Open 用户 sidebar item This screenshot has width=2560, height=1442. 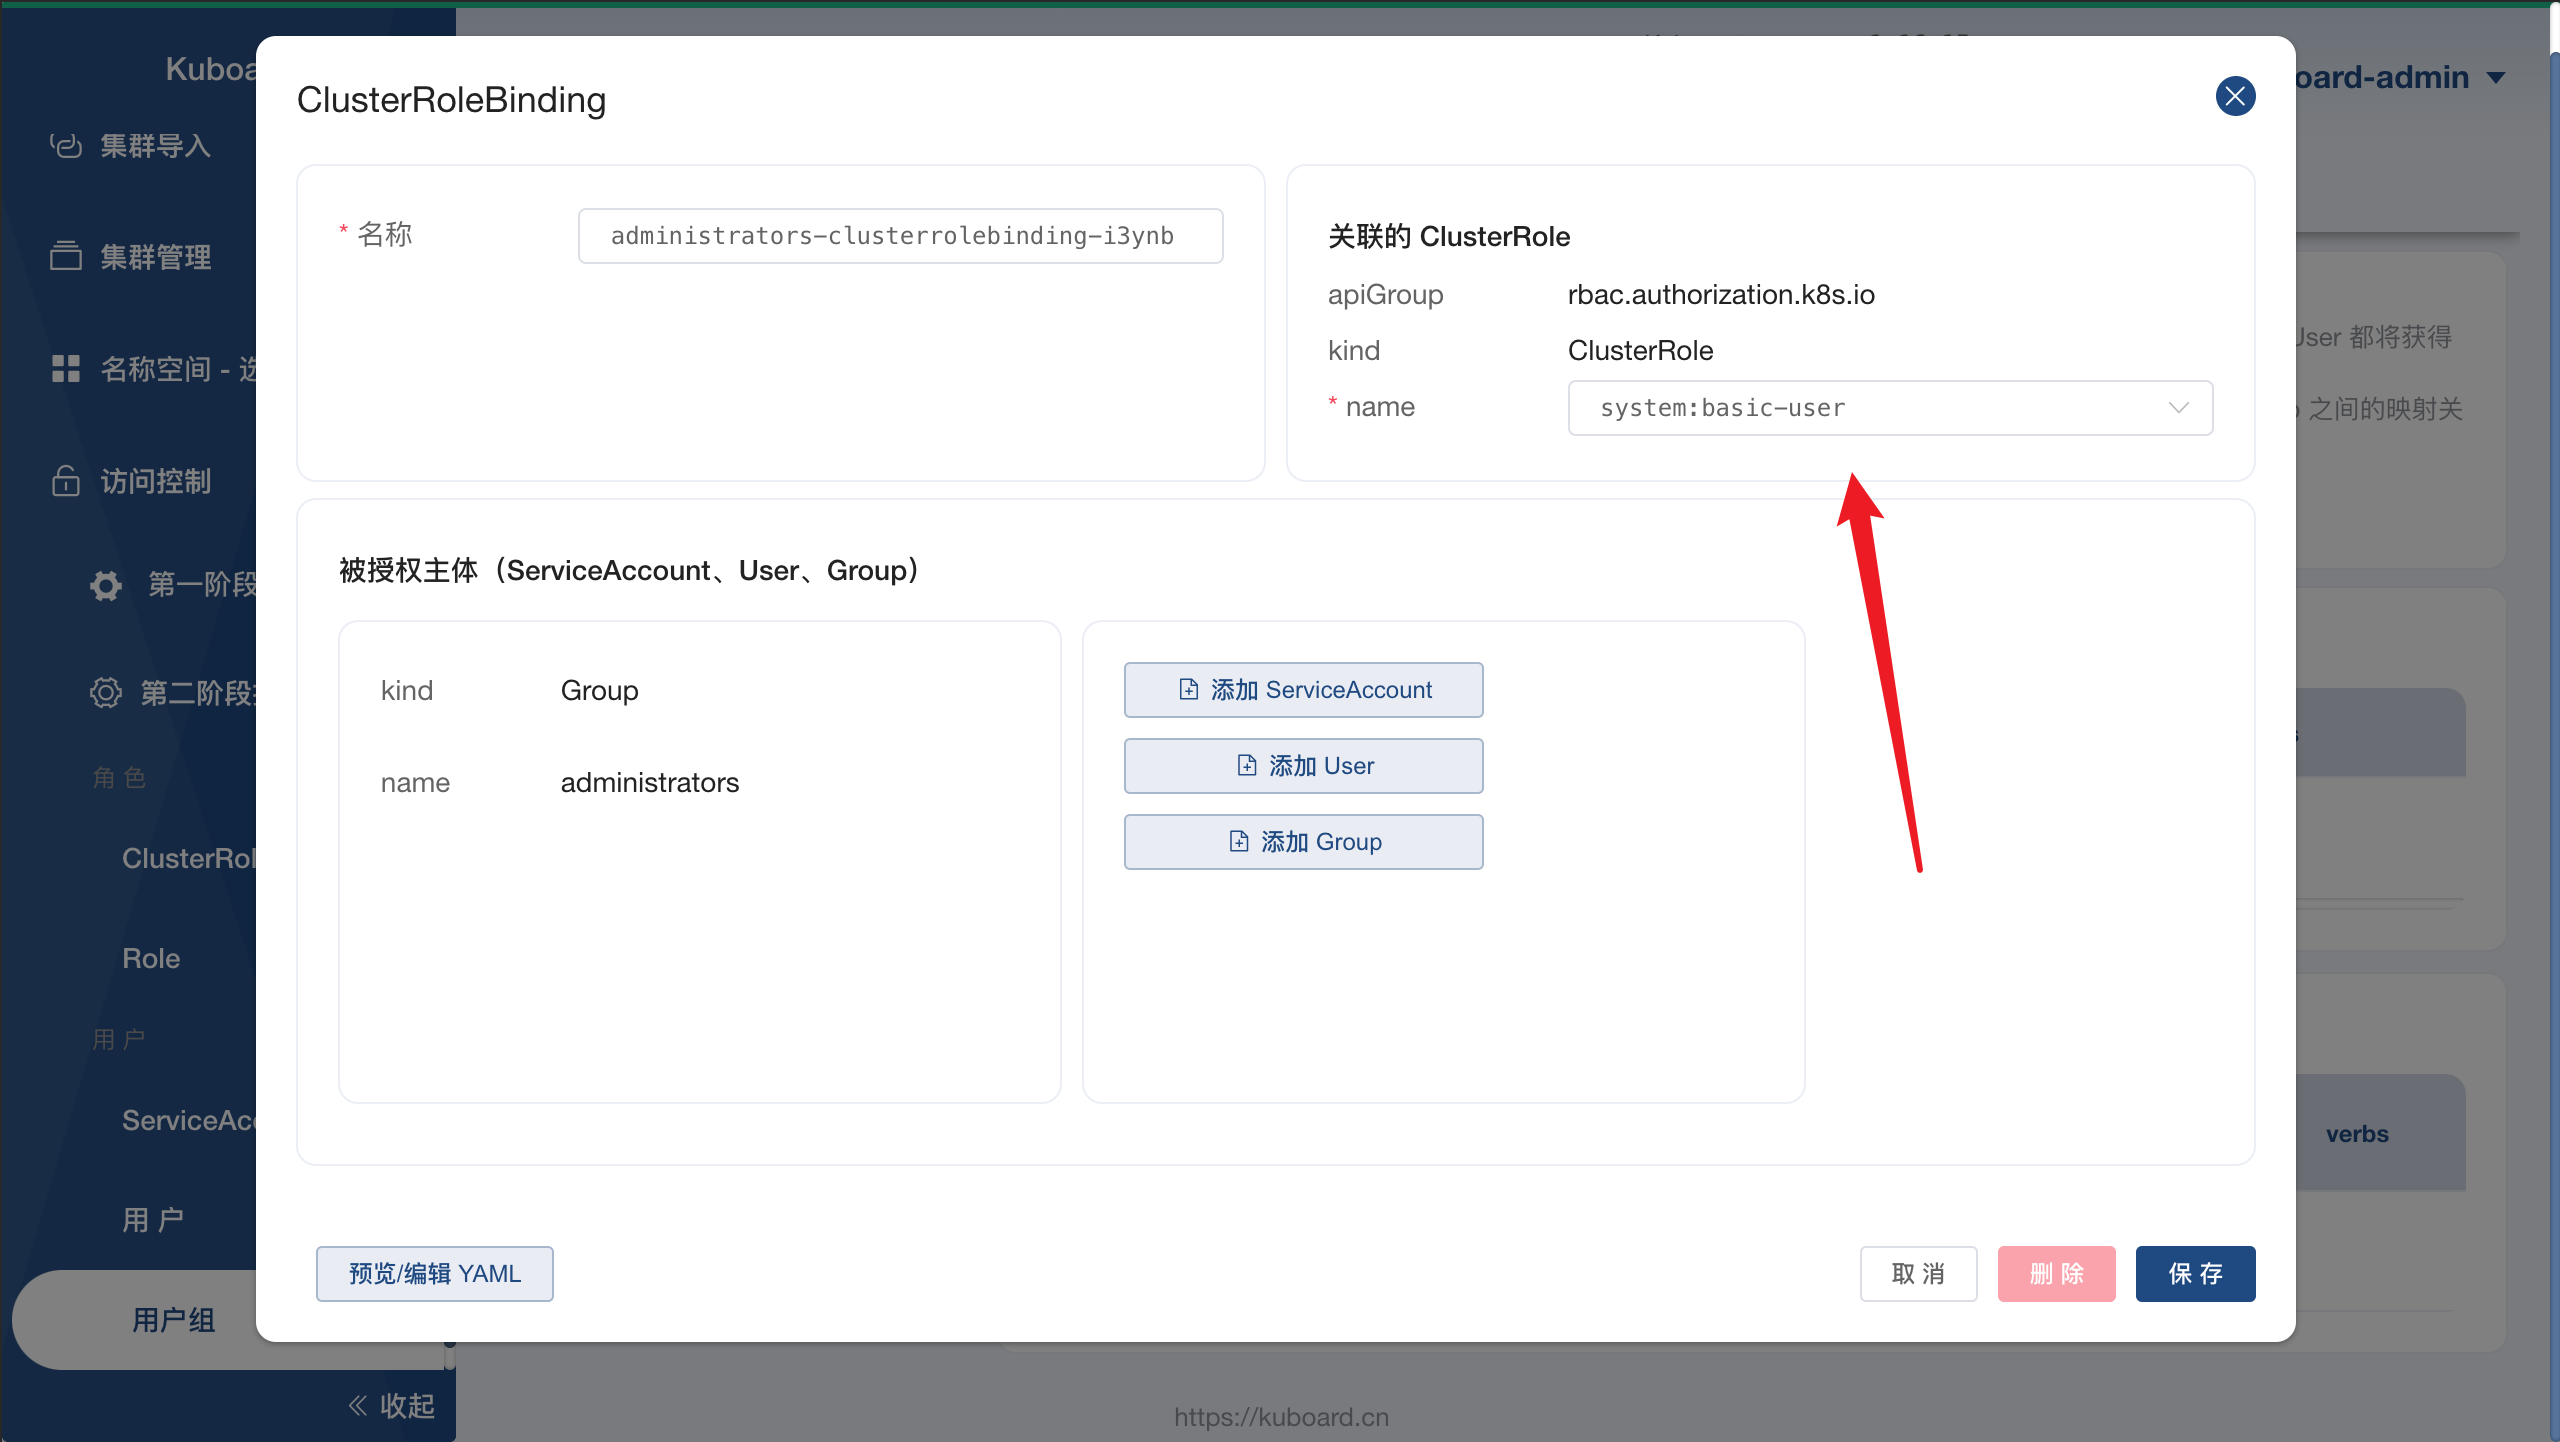tap(152, 1221)
